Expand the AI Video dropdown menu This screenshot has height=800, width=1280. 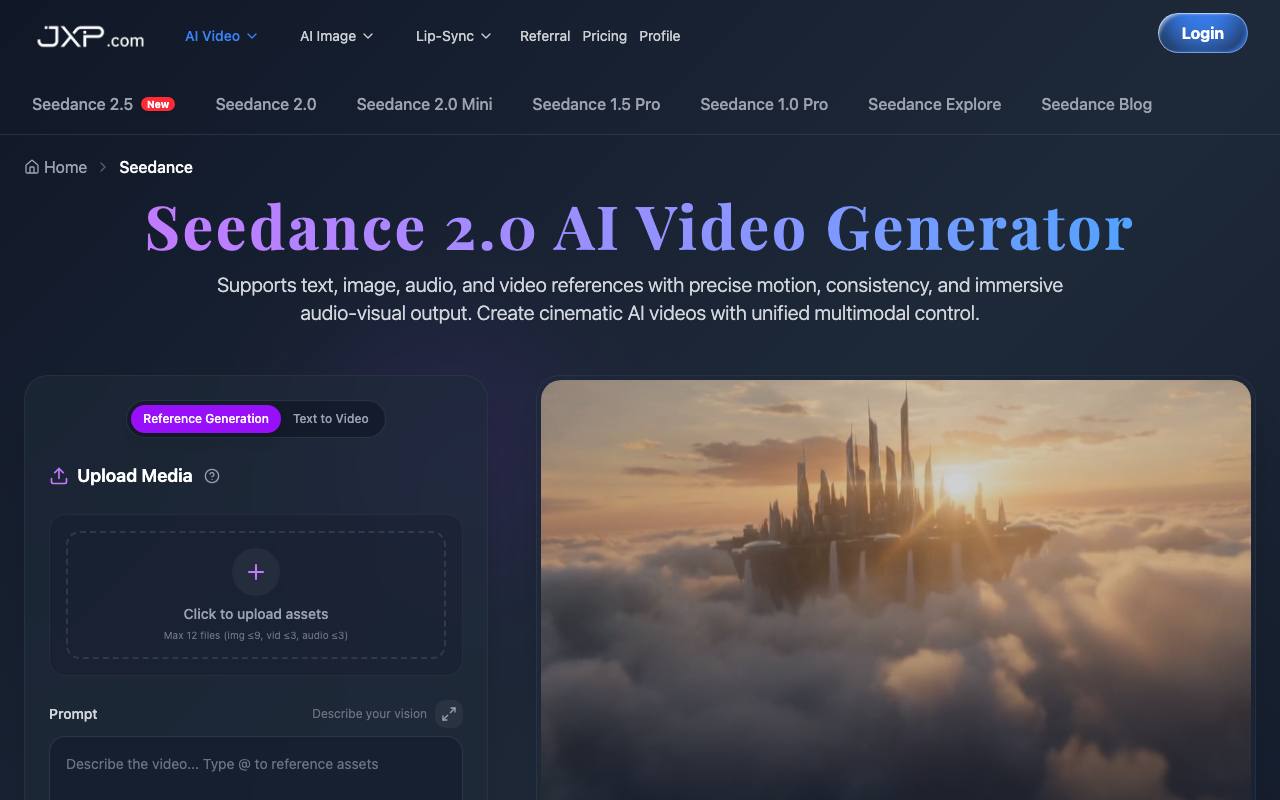coord(221,36)
